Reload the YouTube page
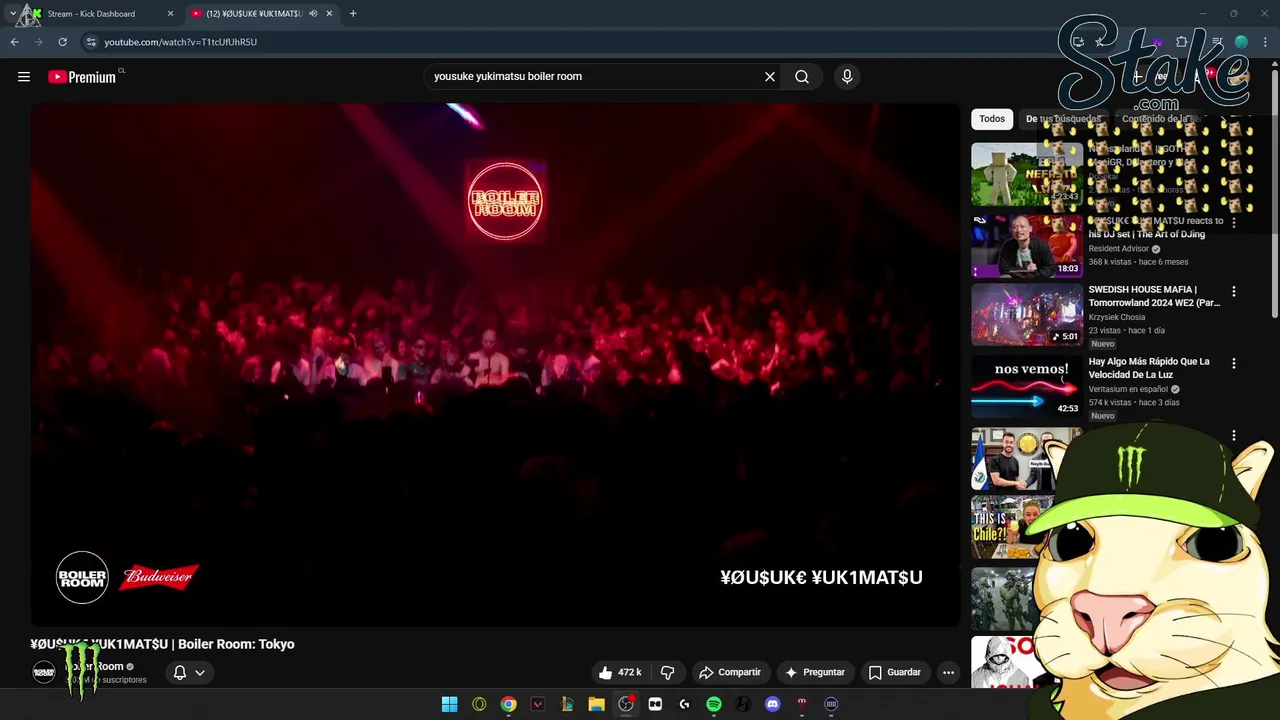 pos(62,42)
